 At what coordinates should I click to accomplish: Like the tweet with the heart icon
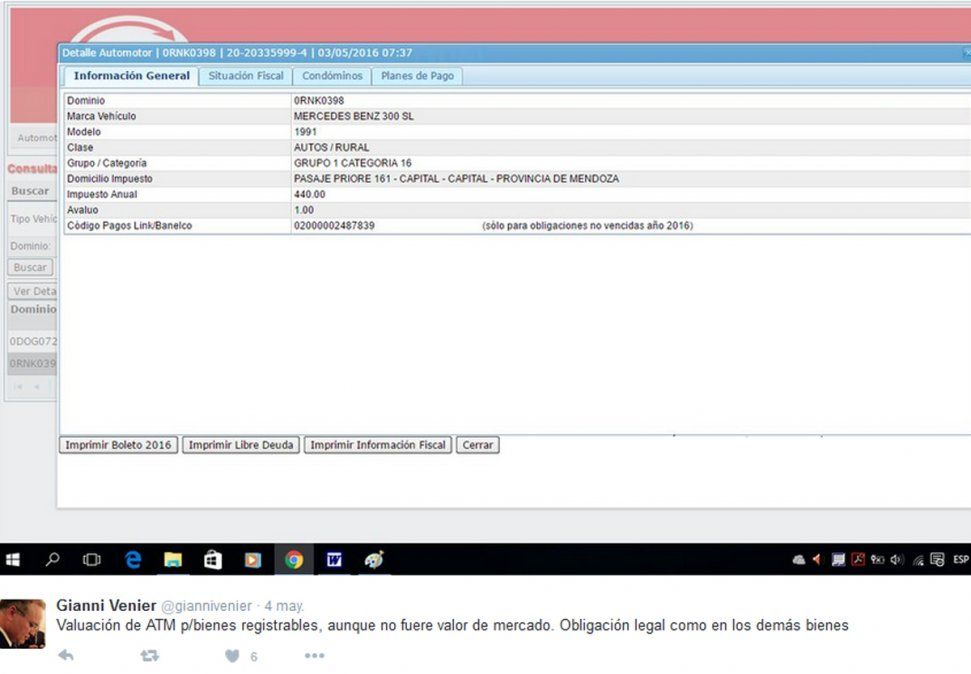[232, 656]
